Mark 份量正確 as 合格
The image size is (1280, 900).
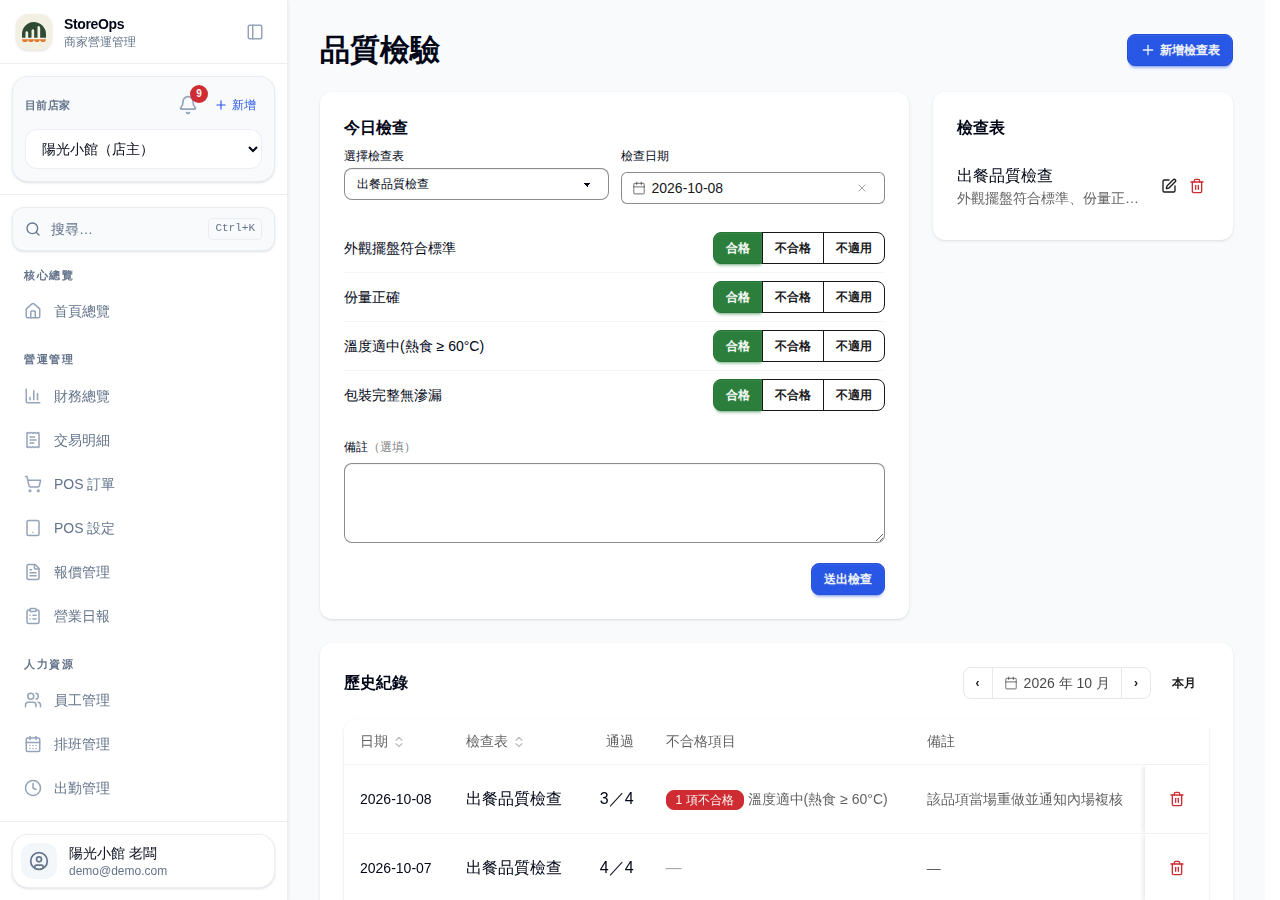pos(738,297)
